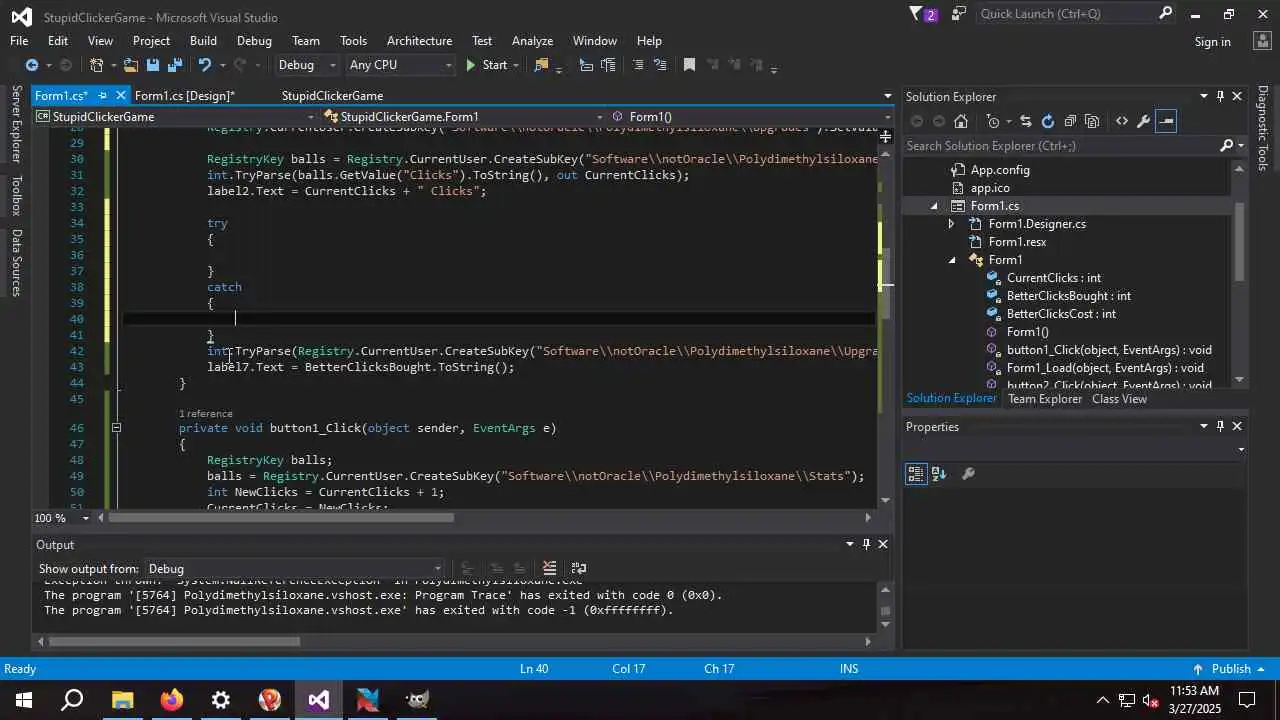Collapse the button1_Click method outline

point(116,428)
